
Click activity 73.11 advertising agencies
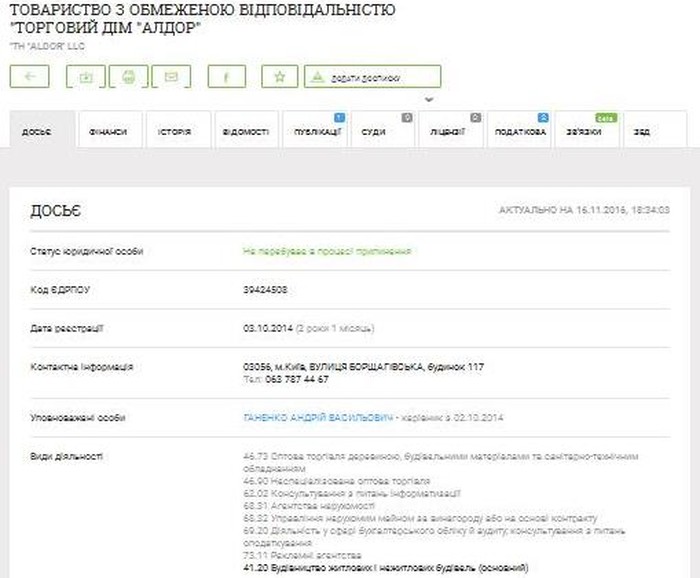click(x=302, y=555)
